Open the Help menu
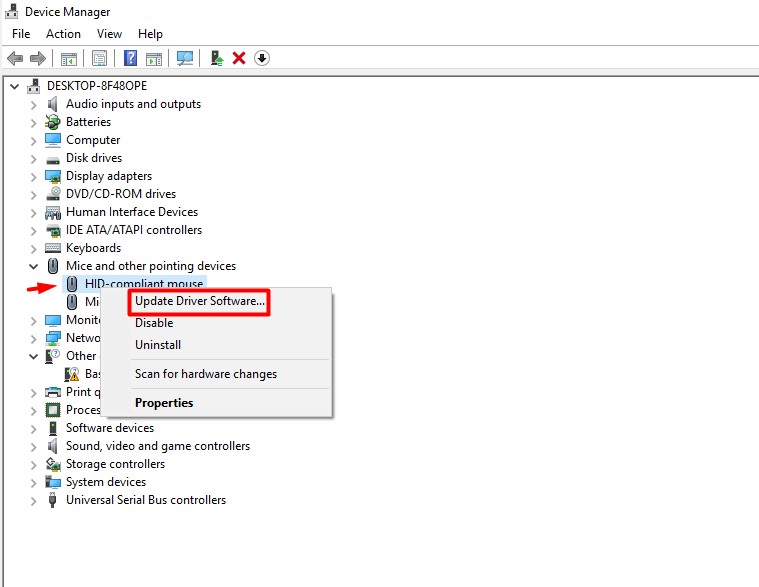 [x=150, y=34]
